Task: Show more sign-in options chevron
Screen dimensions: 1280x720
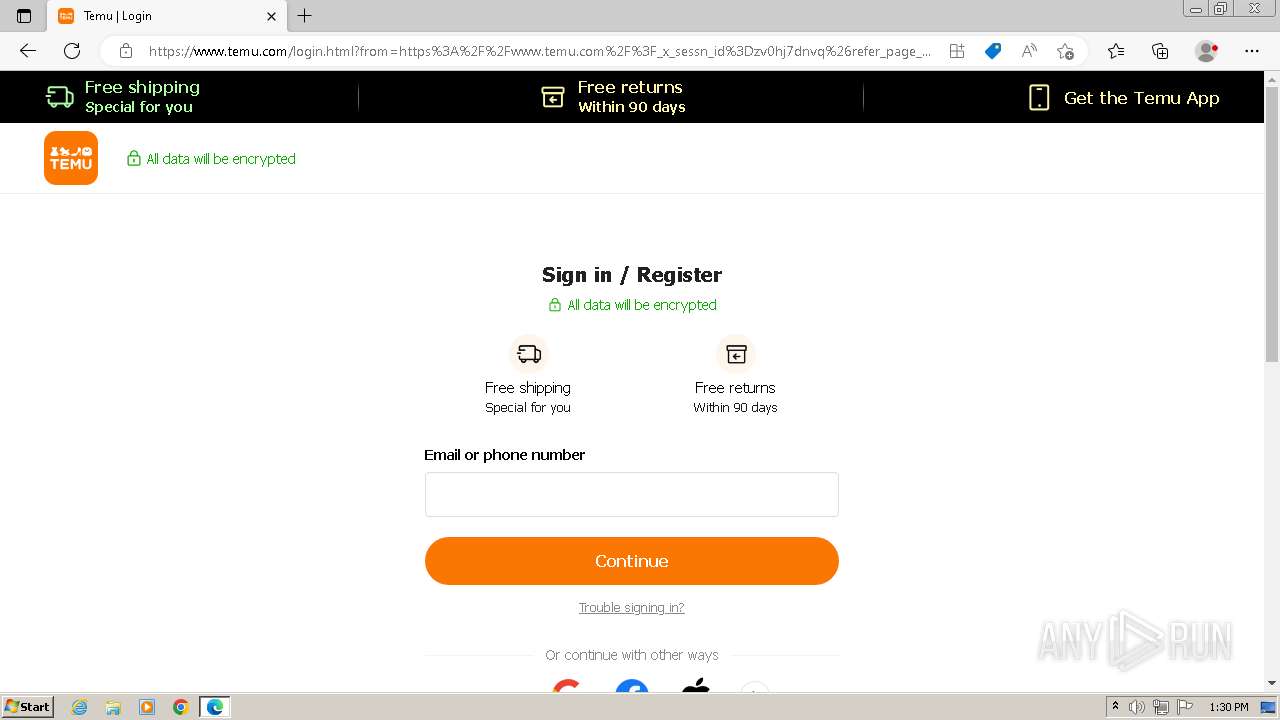Action: [x=755, y=687]
